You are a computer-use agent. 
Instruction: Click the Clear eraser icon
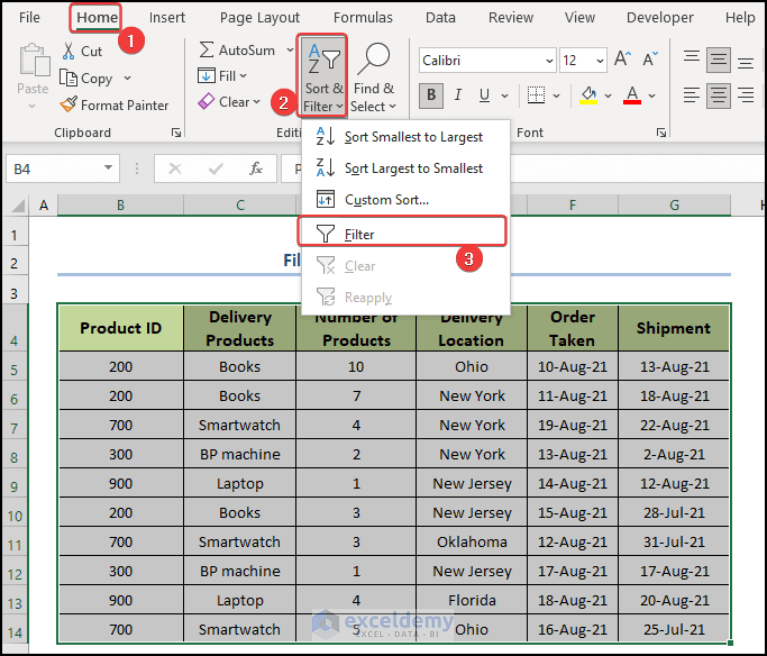(206, 102)
